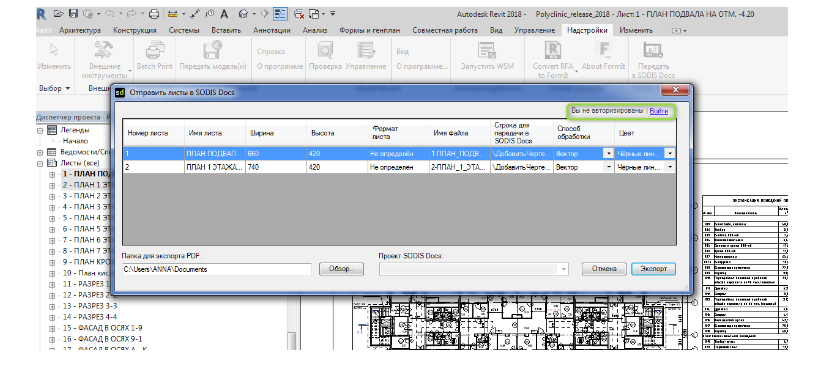Expand the Ведомости/Спецификации tree node
This screenshot has width=827, height=367.
[40, 152]
